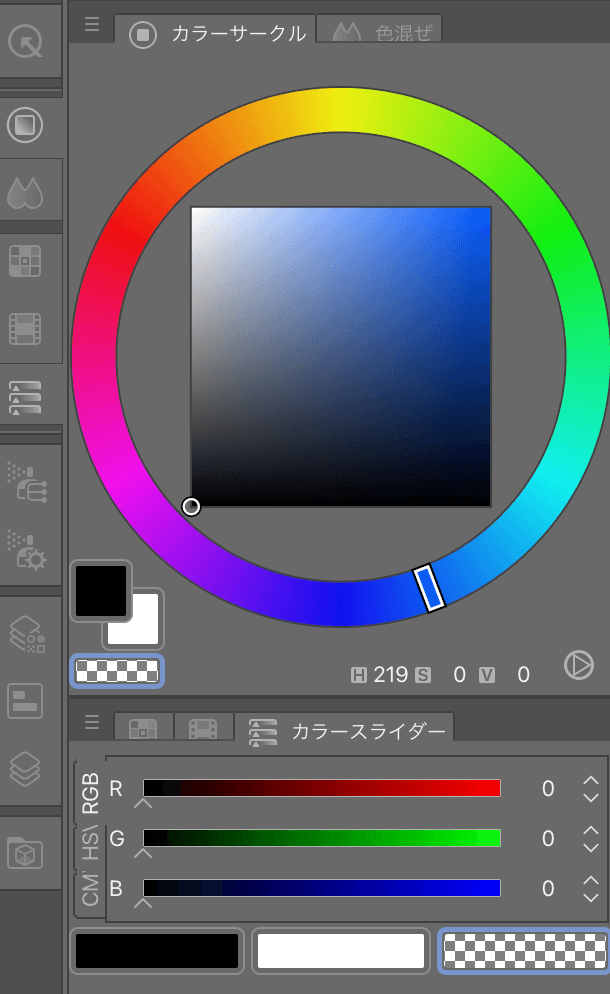Open the Color Slider sidebar icon

(25, 397)
